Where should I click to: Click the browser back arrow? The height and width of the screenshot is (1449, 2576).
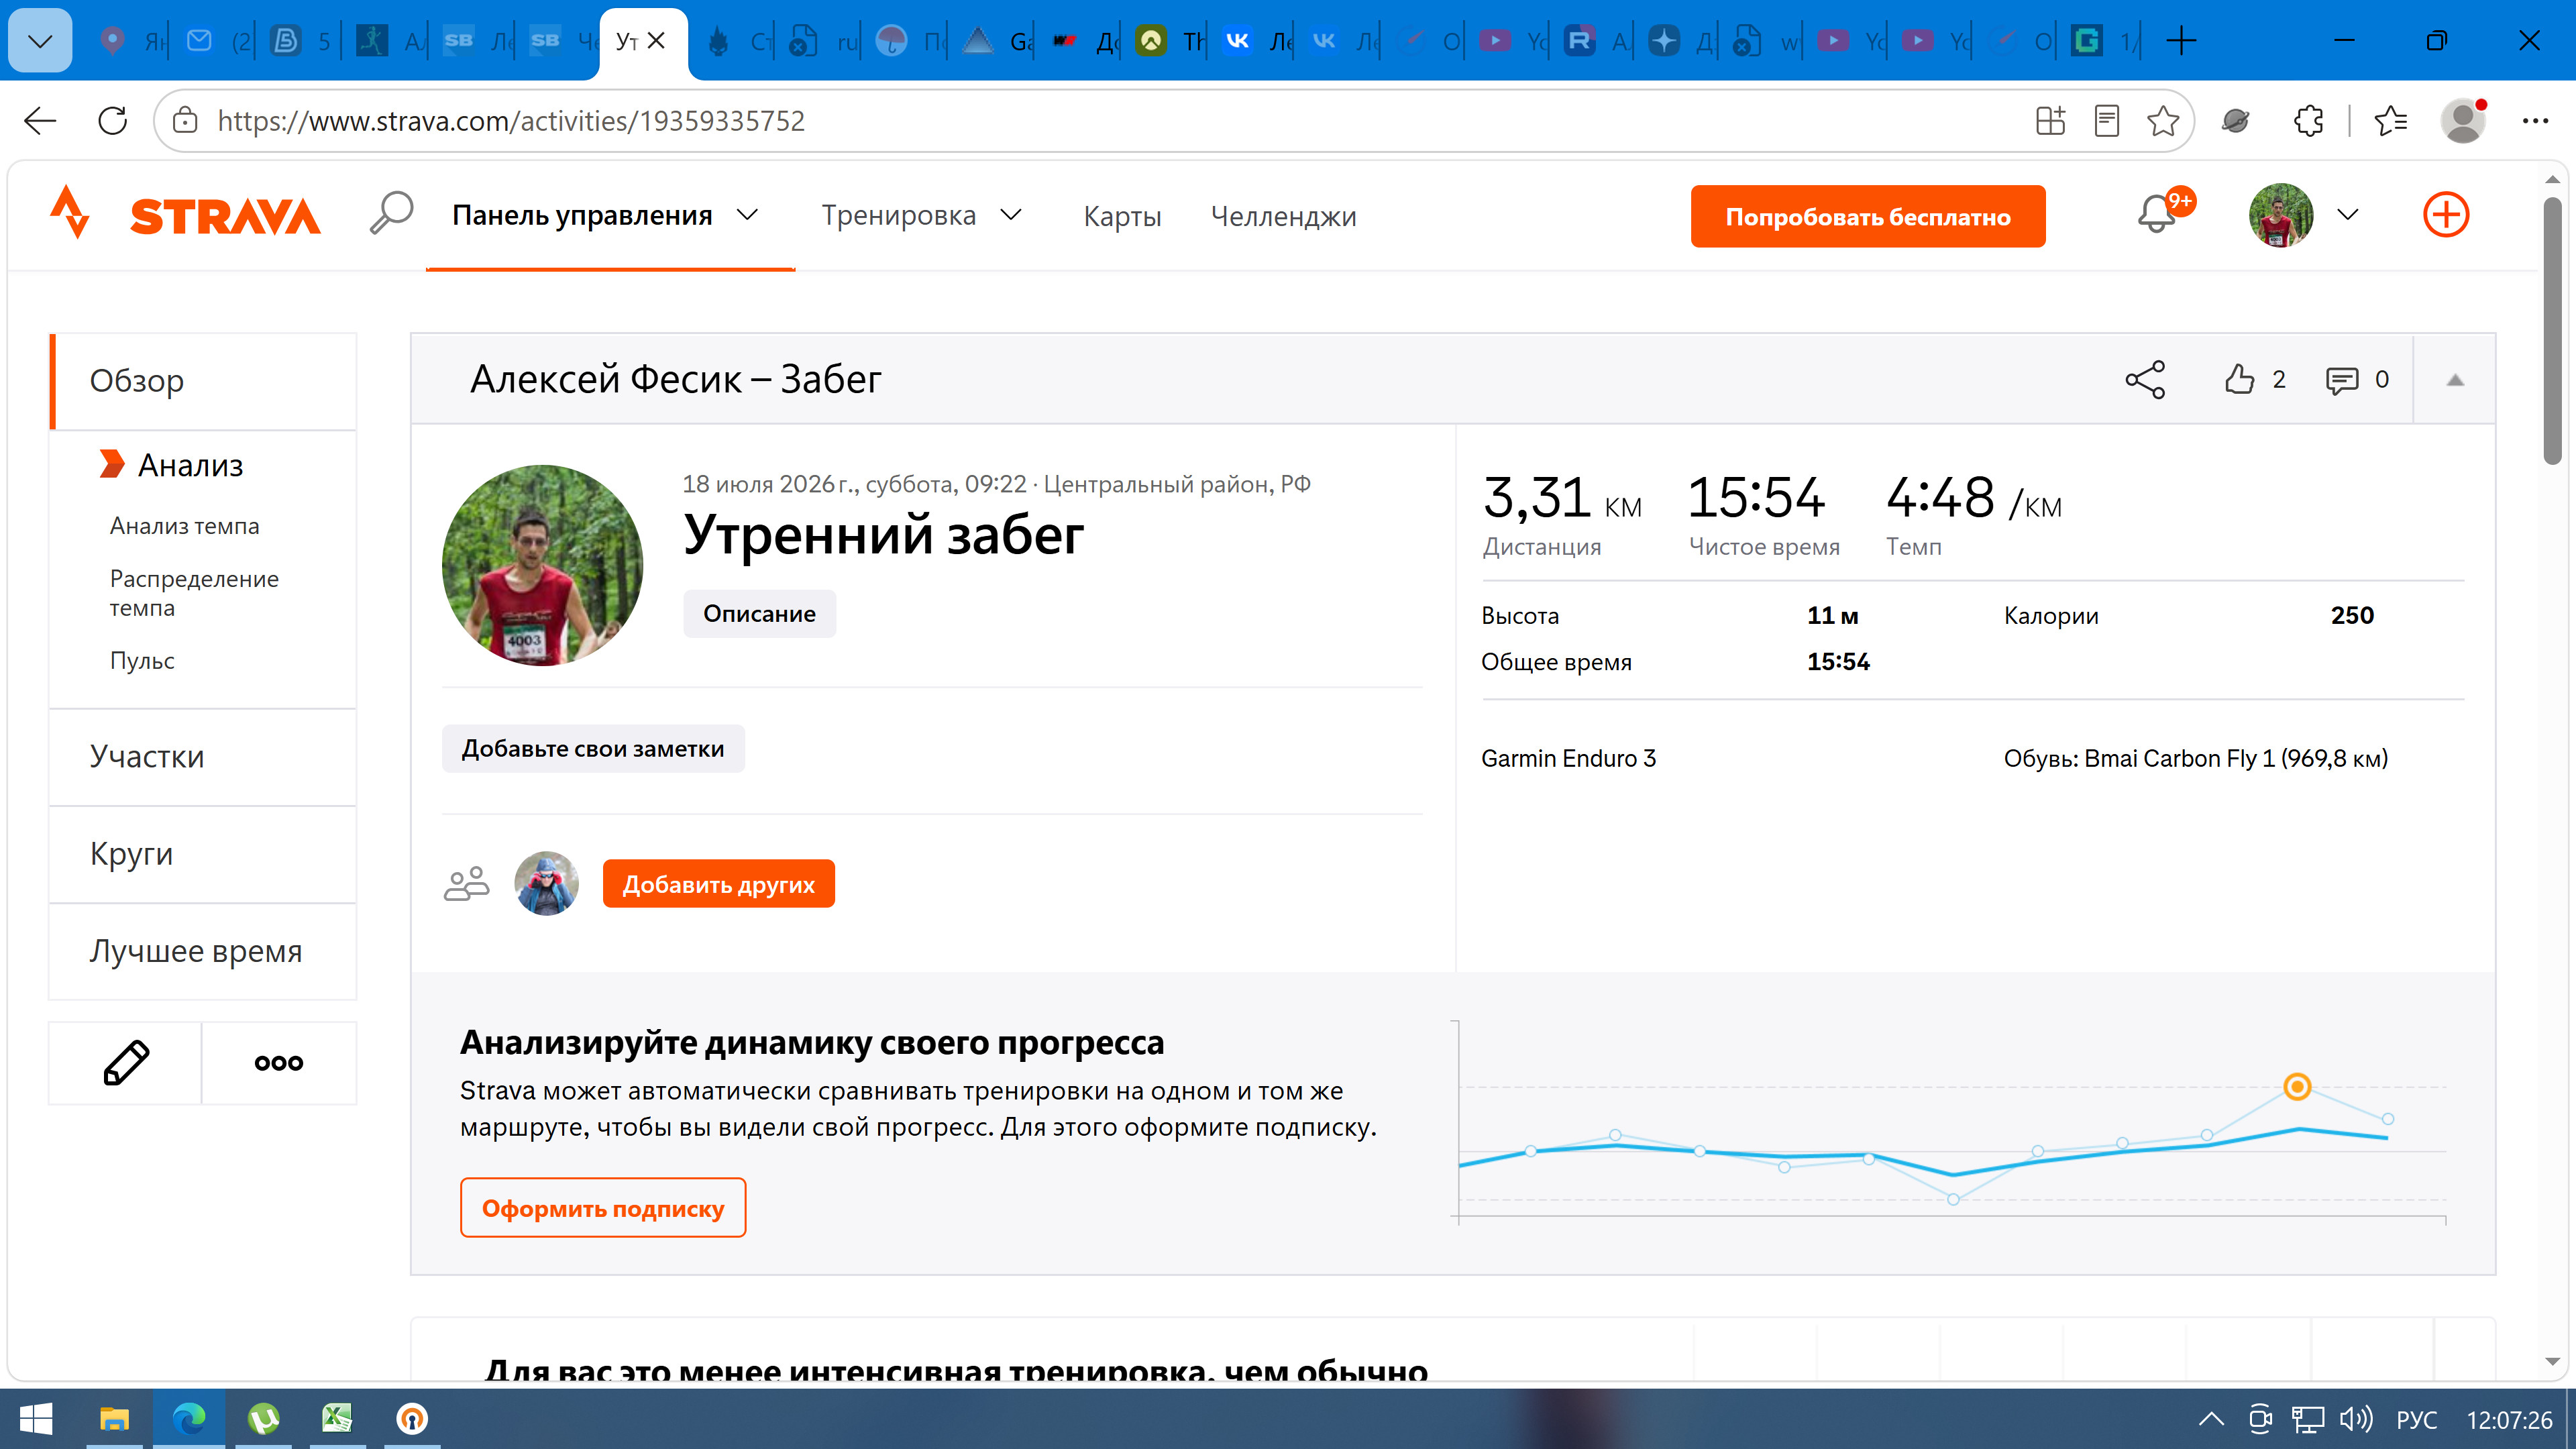[x=40, y=121]
